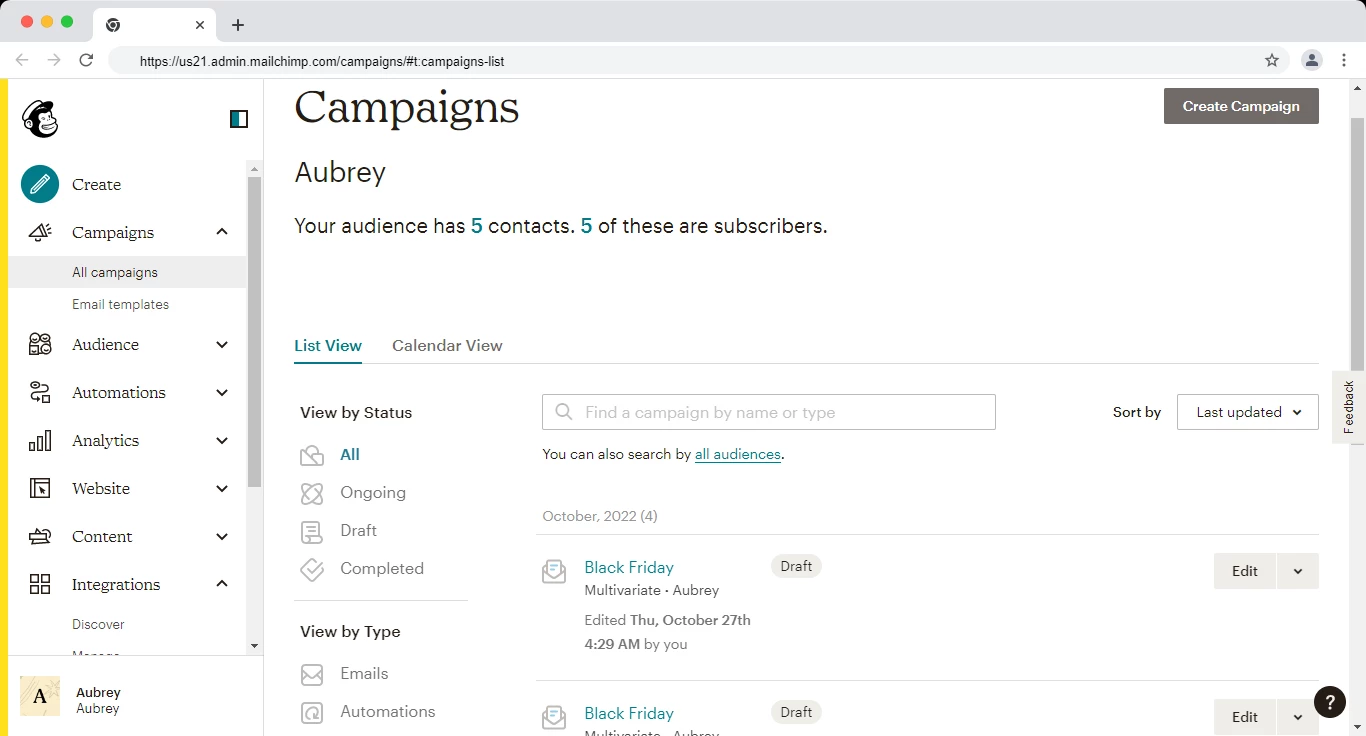Open the Sort by Last updated dropdown
Image resolution: width=1366 pixels, height=736 pixels.
point(1248,412)
